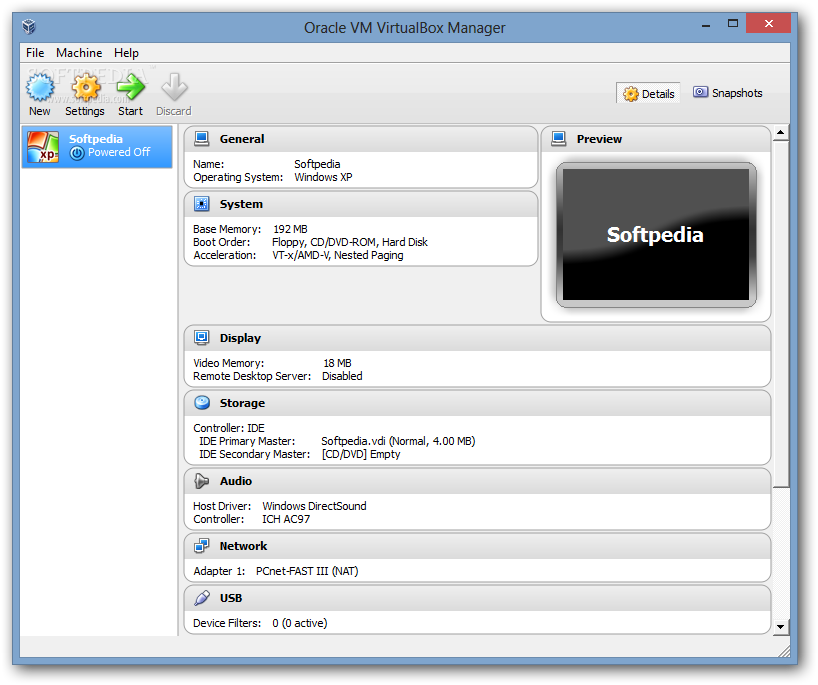Click Controller value ICH AC97
Viewport: 818px width, 685px height.
click(286, 519)
